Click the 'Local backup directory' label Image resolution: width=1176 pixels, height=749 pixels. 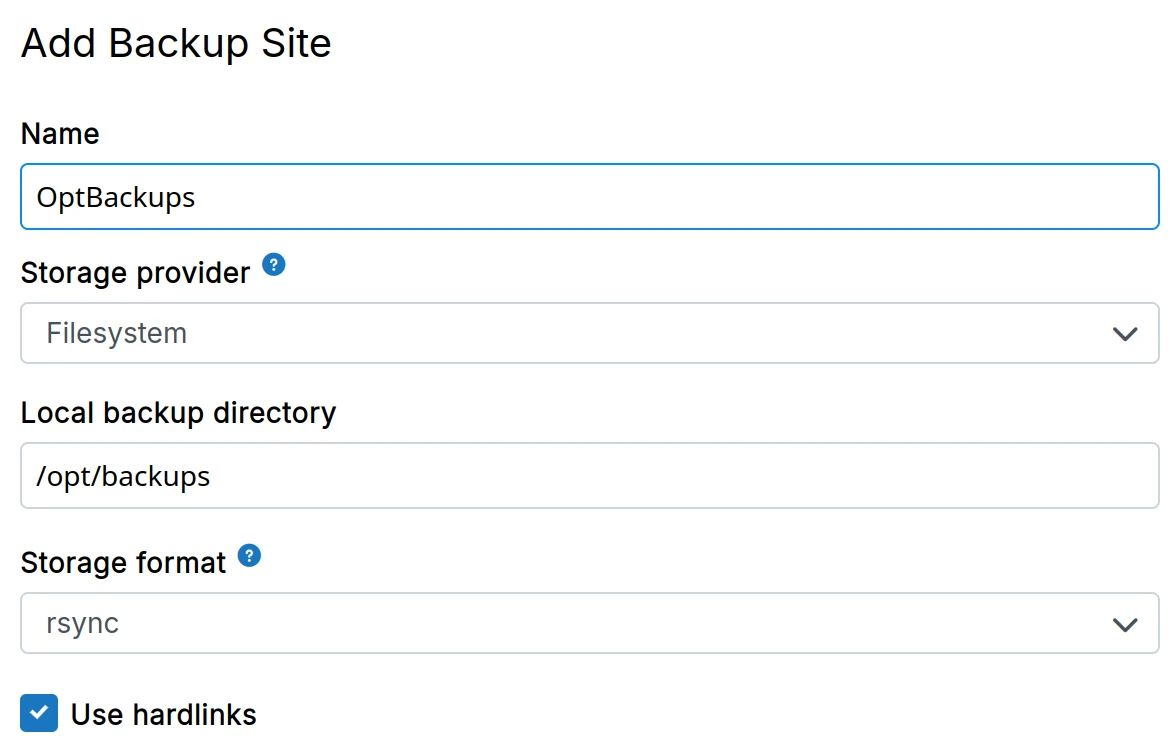tap(178, 413)
